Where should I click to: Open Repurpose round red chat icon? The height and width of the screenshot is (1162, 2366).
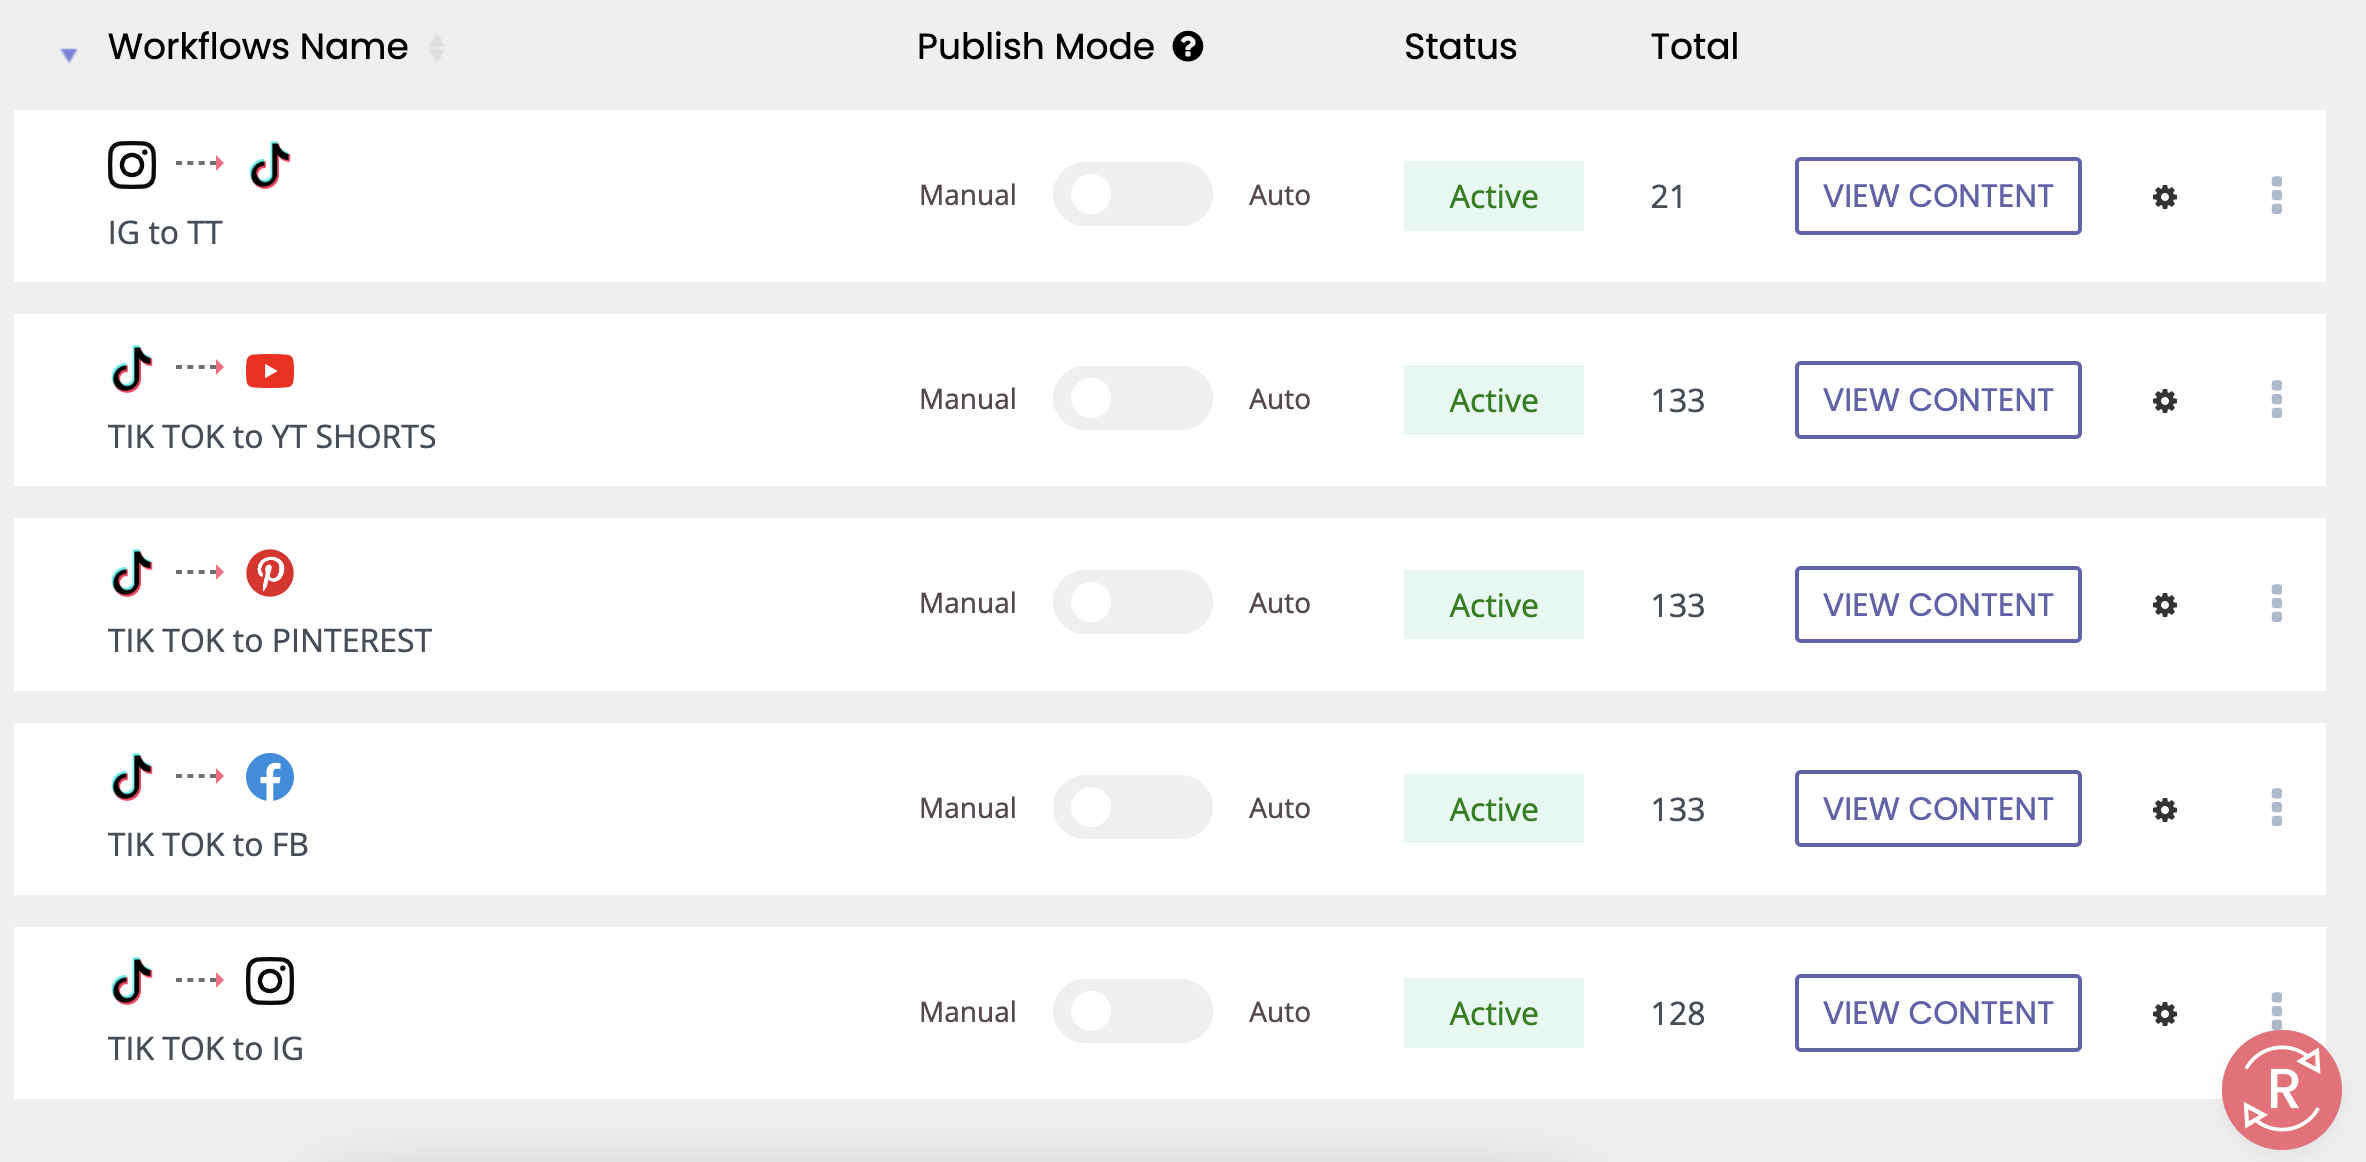(x=2281, y=1089)
